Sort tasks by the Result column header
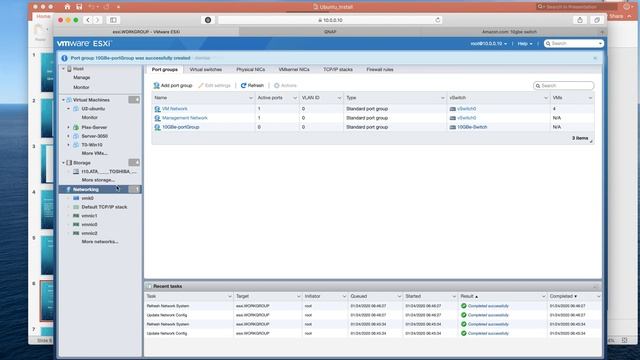This screenshot has width=640, height=360. point(469,296)
